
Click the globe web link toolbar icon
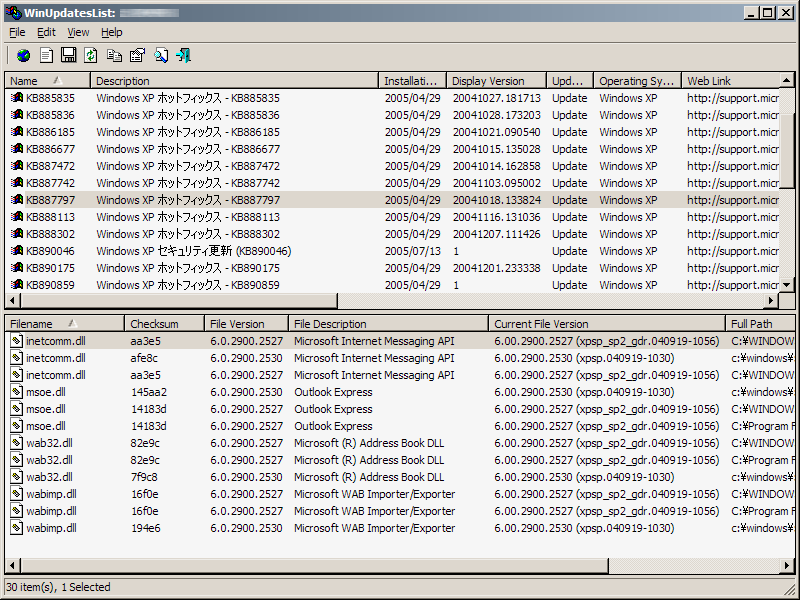23,55
